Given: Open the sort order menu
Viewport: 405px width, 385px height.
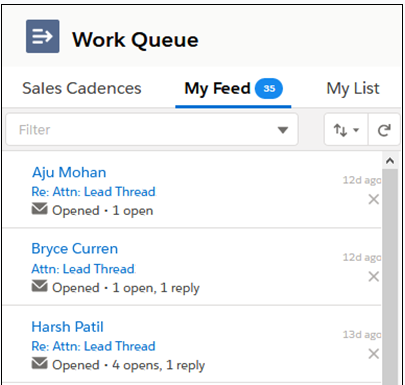Looking at the screenshot, I should point(346,130).
